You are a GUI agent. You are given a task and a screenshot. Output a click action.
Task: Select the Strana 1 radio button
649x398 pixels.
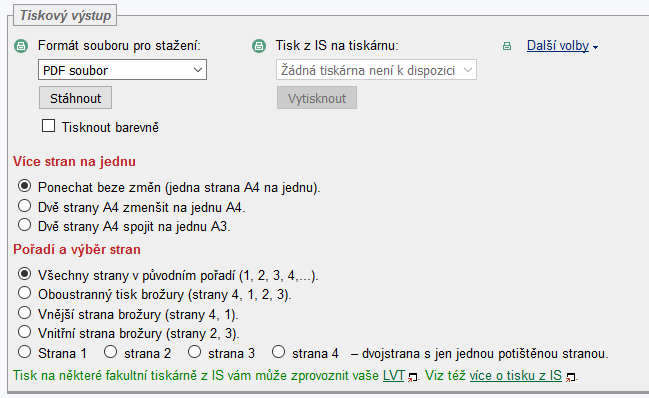click(24, 352)
